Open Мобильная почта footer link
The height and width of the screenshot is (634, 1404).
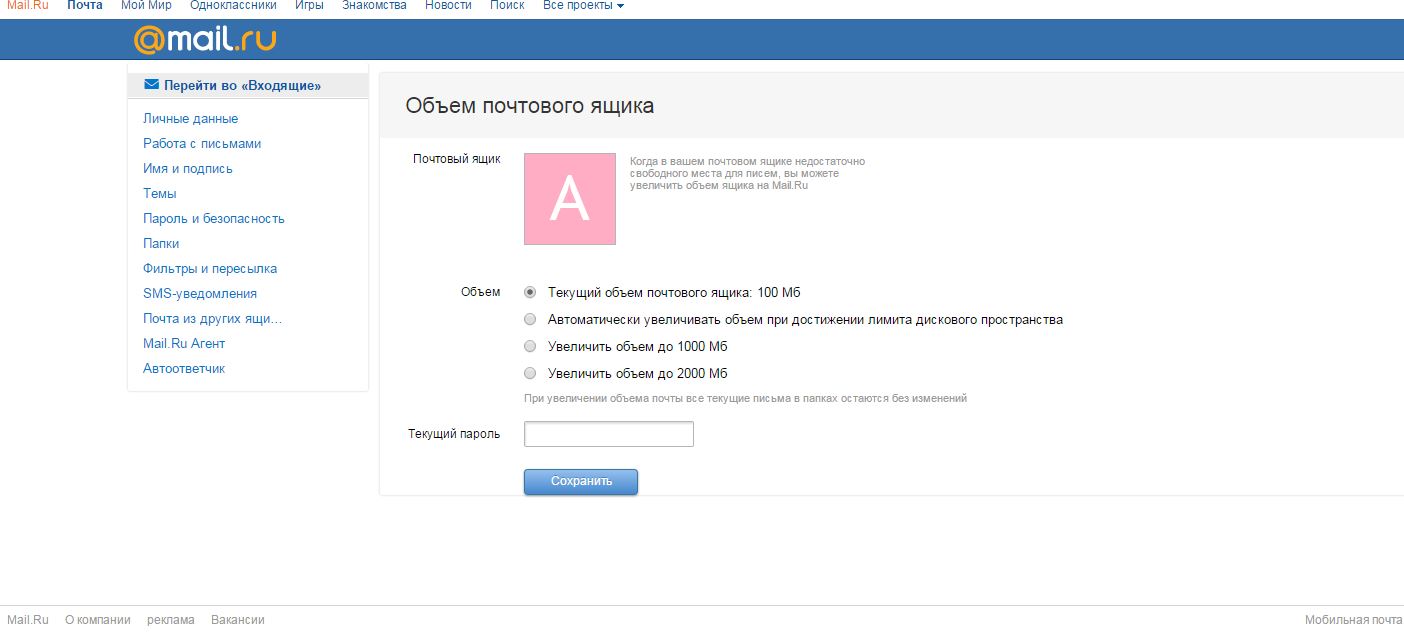pyautogui.click(x=1354, y=620)
